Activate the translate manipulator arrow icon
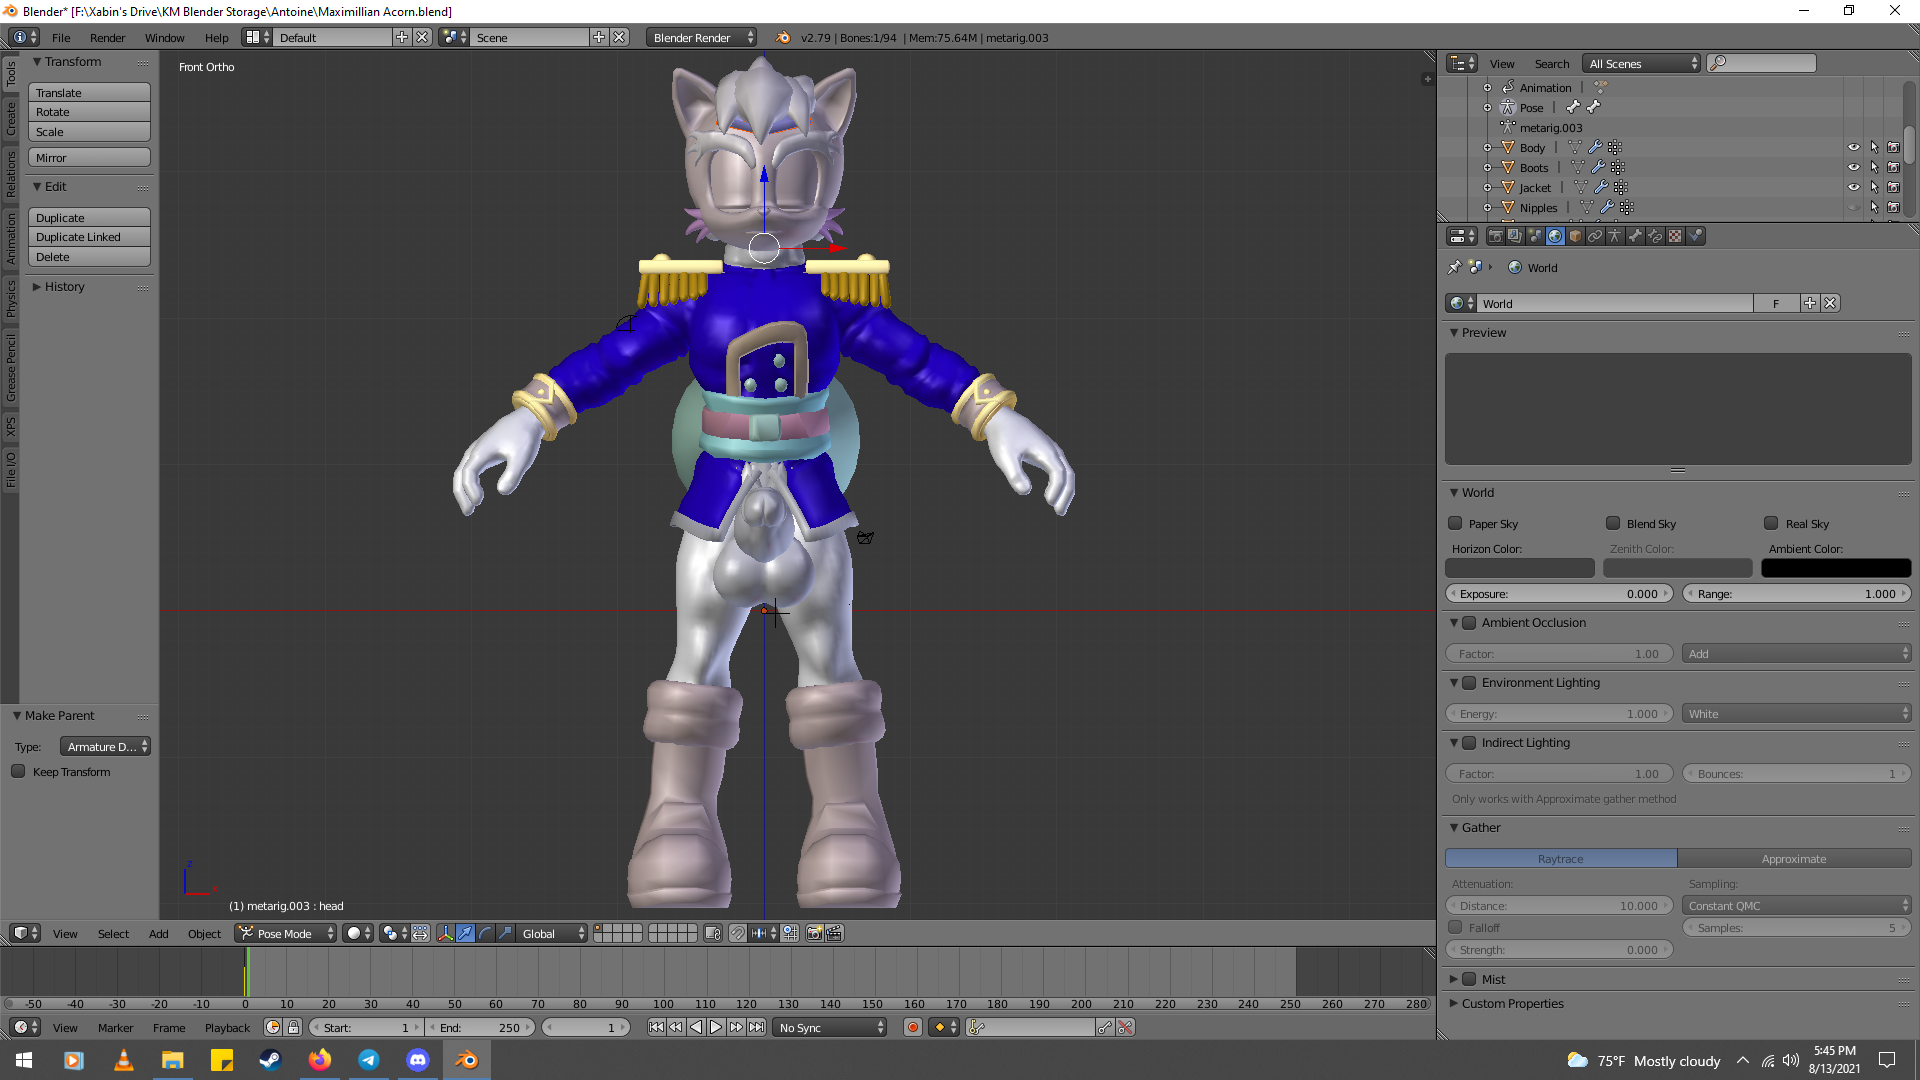Image resolution: width=1920 pixels, height=1080 pixels. (x=465, y=933)
